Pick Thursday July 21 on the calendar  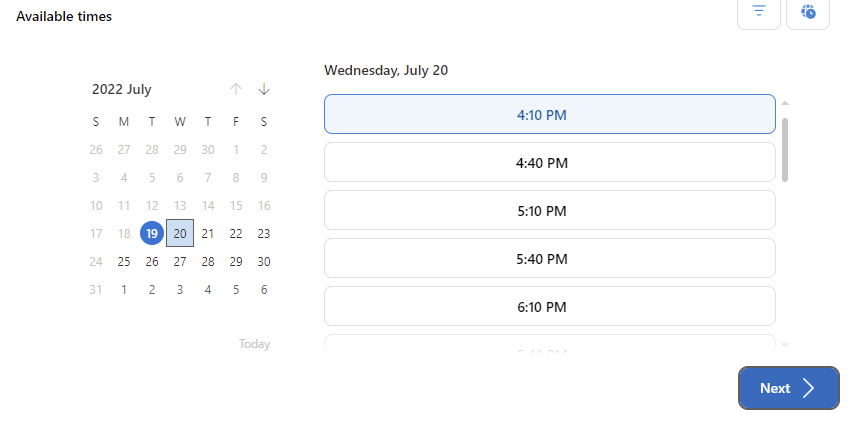click(x=208, y=233)
